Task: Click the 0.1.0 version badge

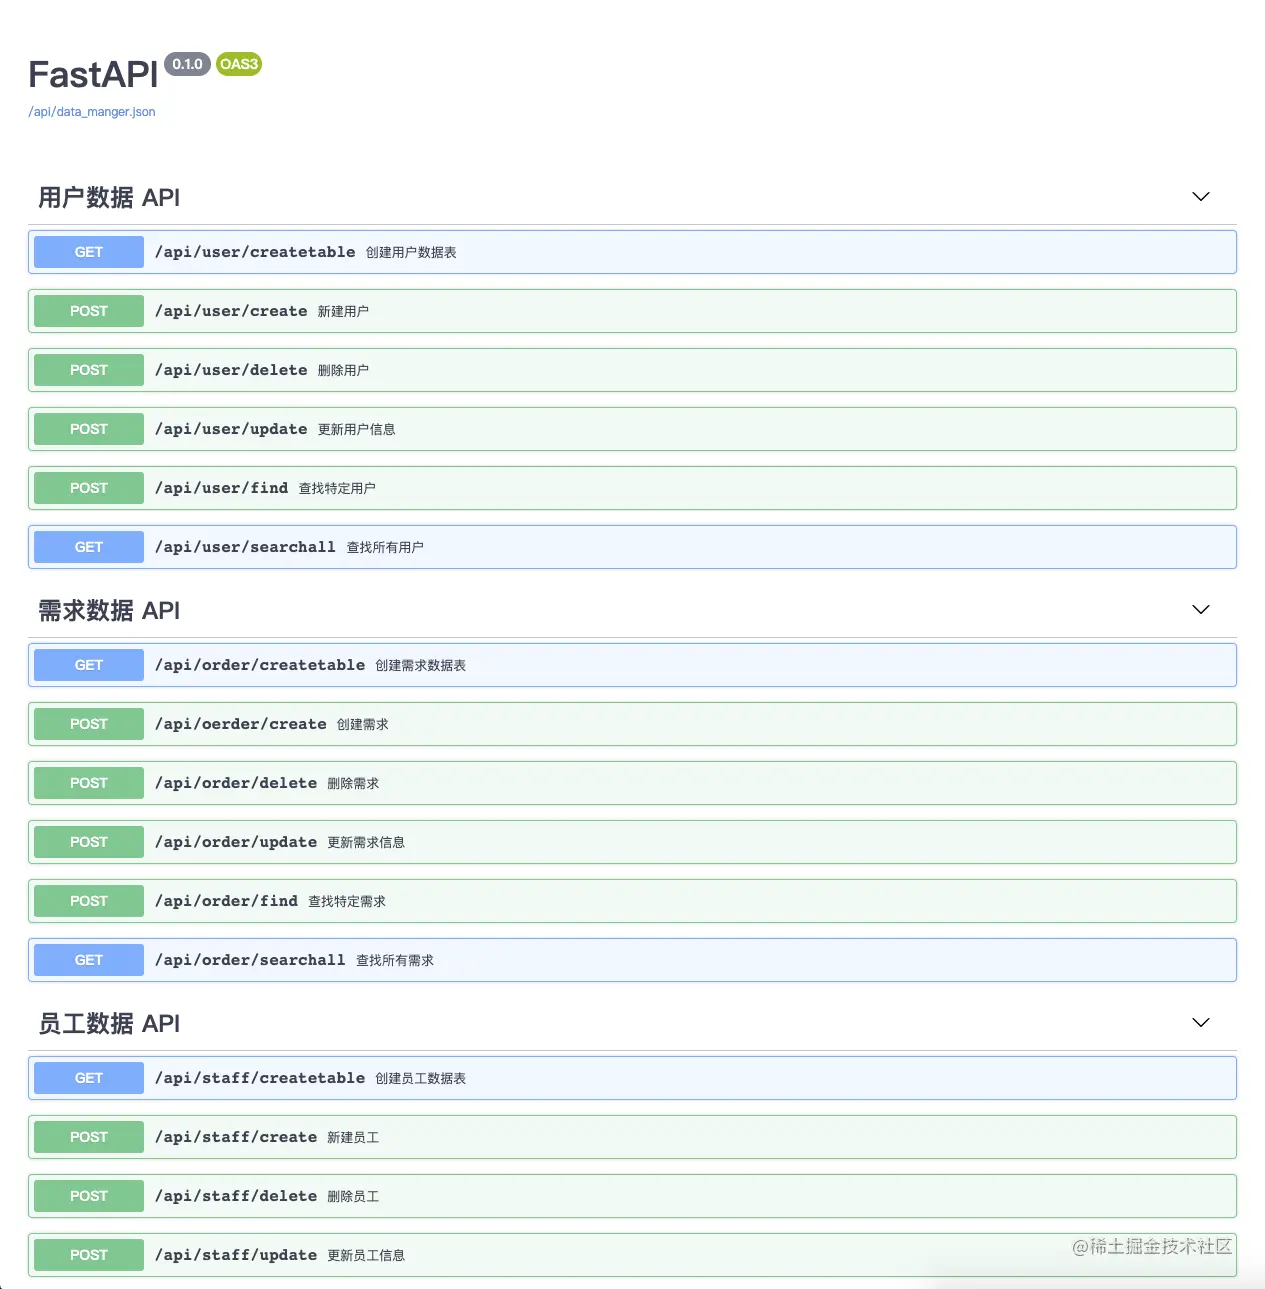Action: (187, 64)
